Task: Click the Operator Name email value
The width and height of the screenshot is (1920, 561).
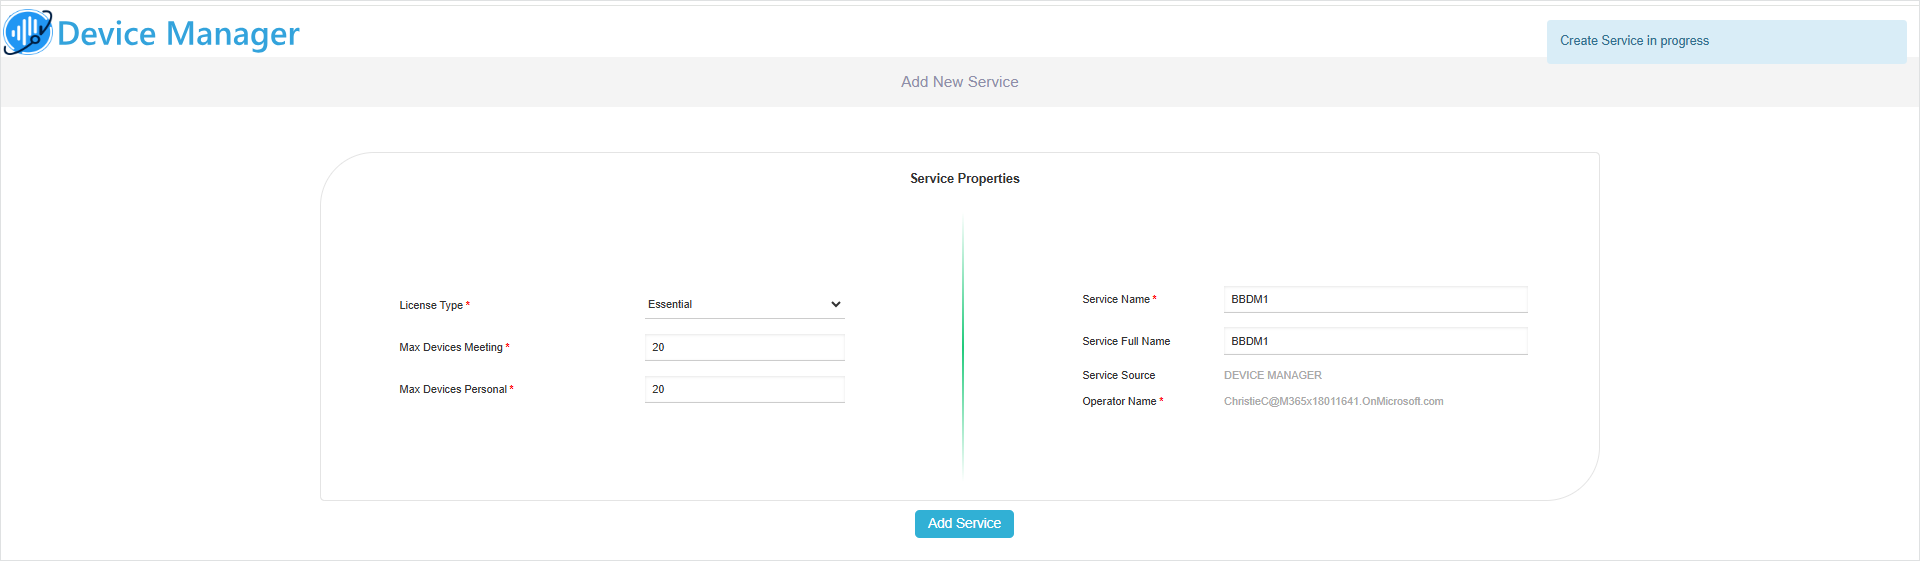Action: pyautogui.click(x=1334, y=401)
